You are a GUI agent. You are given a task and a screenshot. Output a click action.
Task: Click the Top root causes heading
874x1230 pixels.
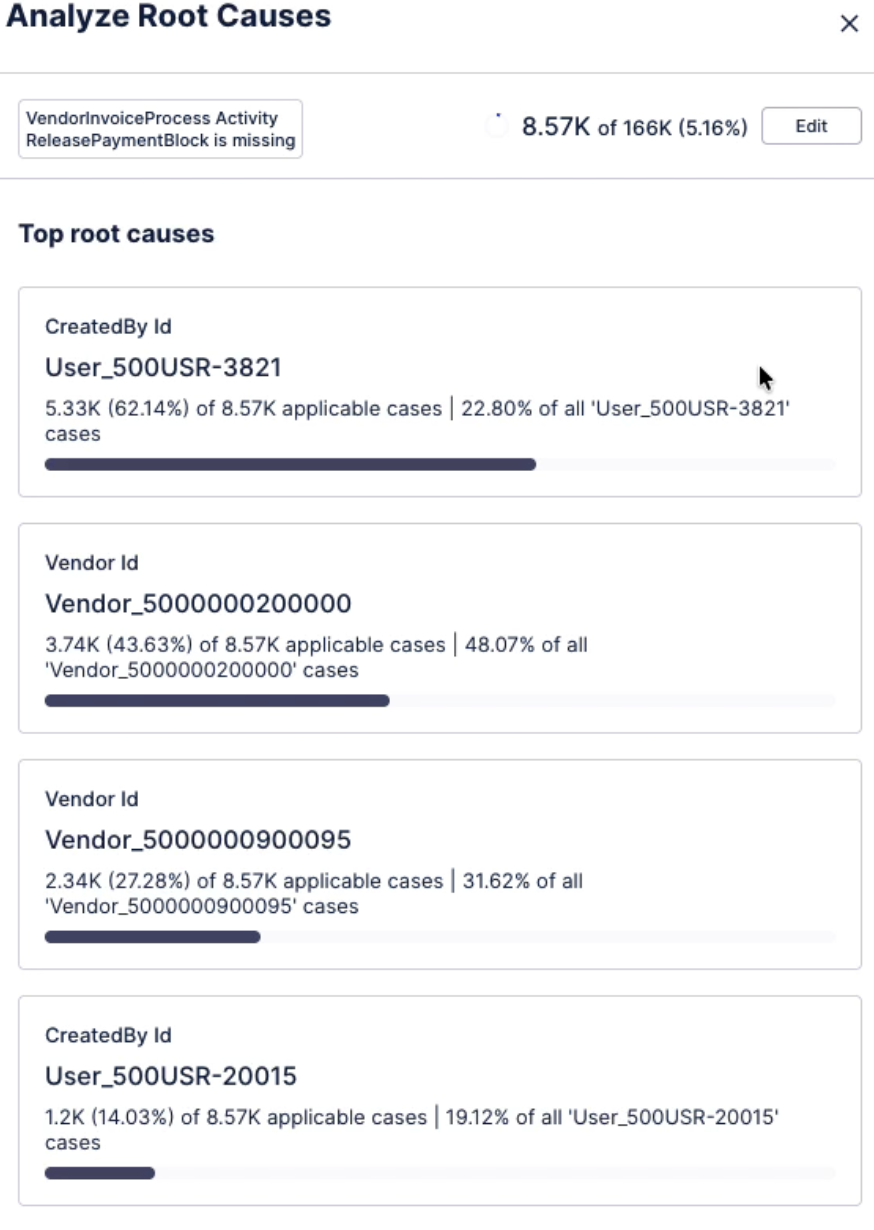tap(116, 234)
